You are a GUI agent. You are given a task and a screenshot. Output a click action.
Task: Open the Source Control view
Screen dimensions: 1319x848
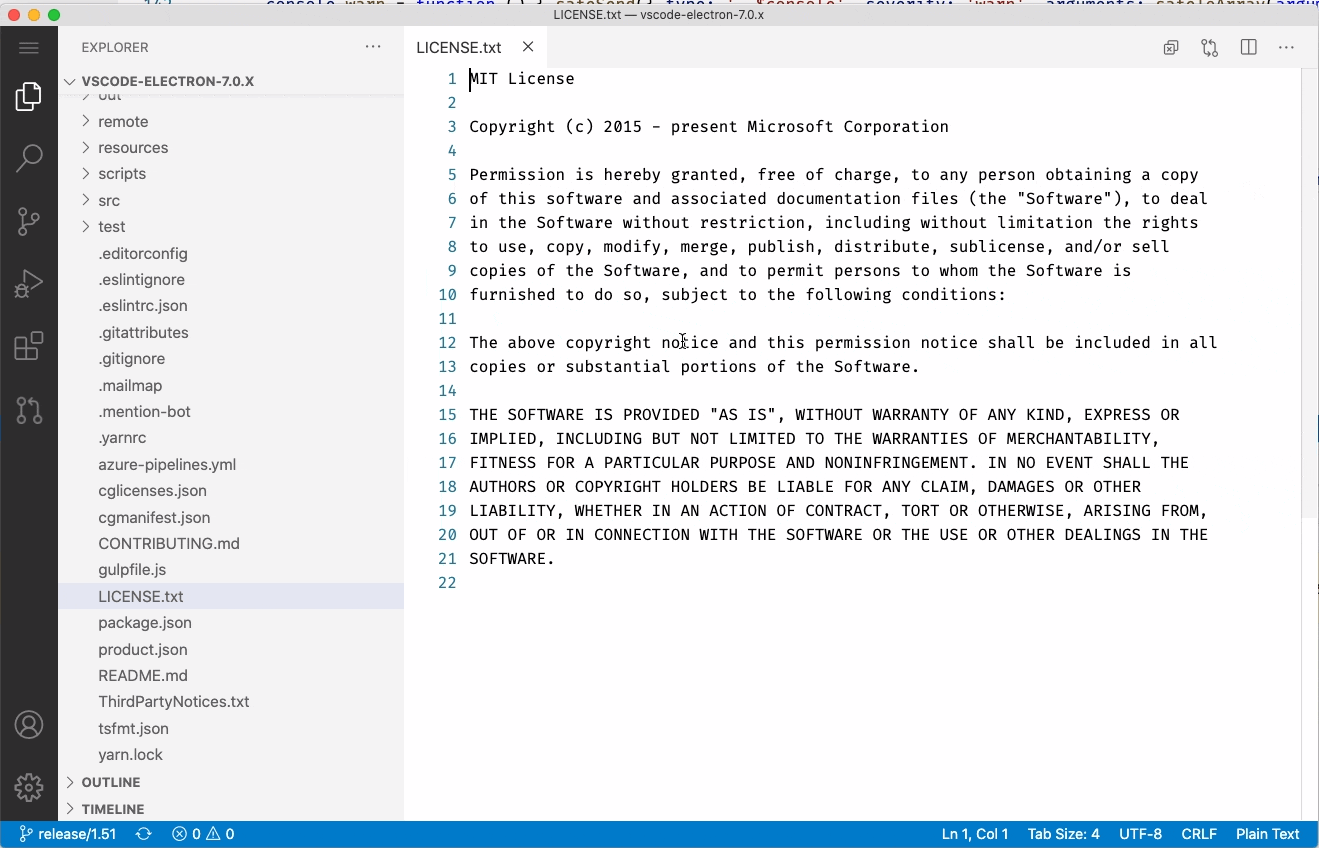coord(29,221)
